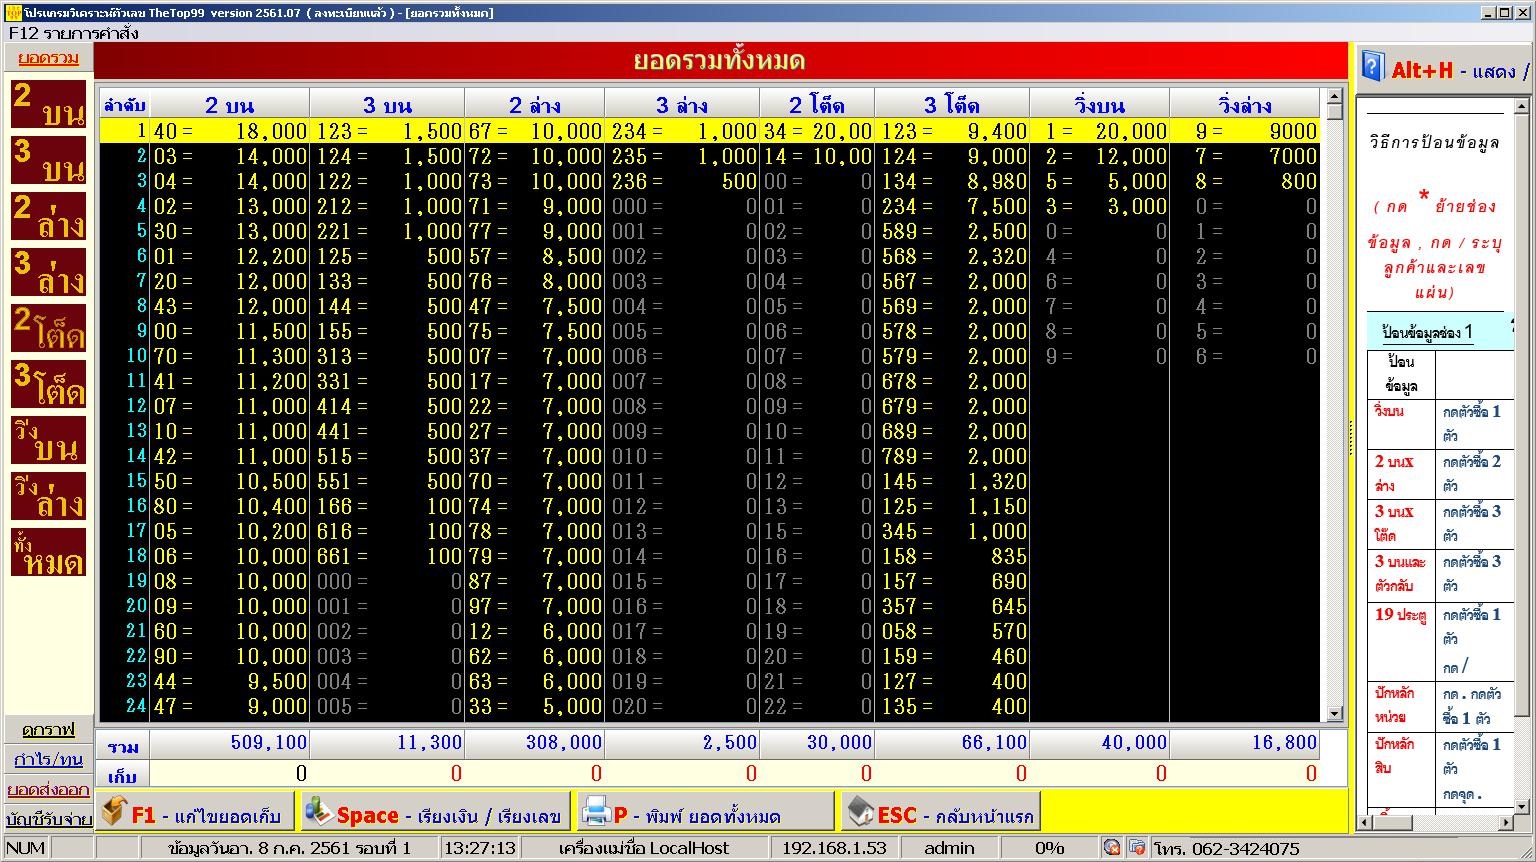1536x862 pixels.
Task: Click the วิ่งล่าง column header
Action: pyautogui.click(x=1245, y=105)
